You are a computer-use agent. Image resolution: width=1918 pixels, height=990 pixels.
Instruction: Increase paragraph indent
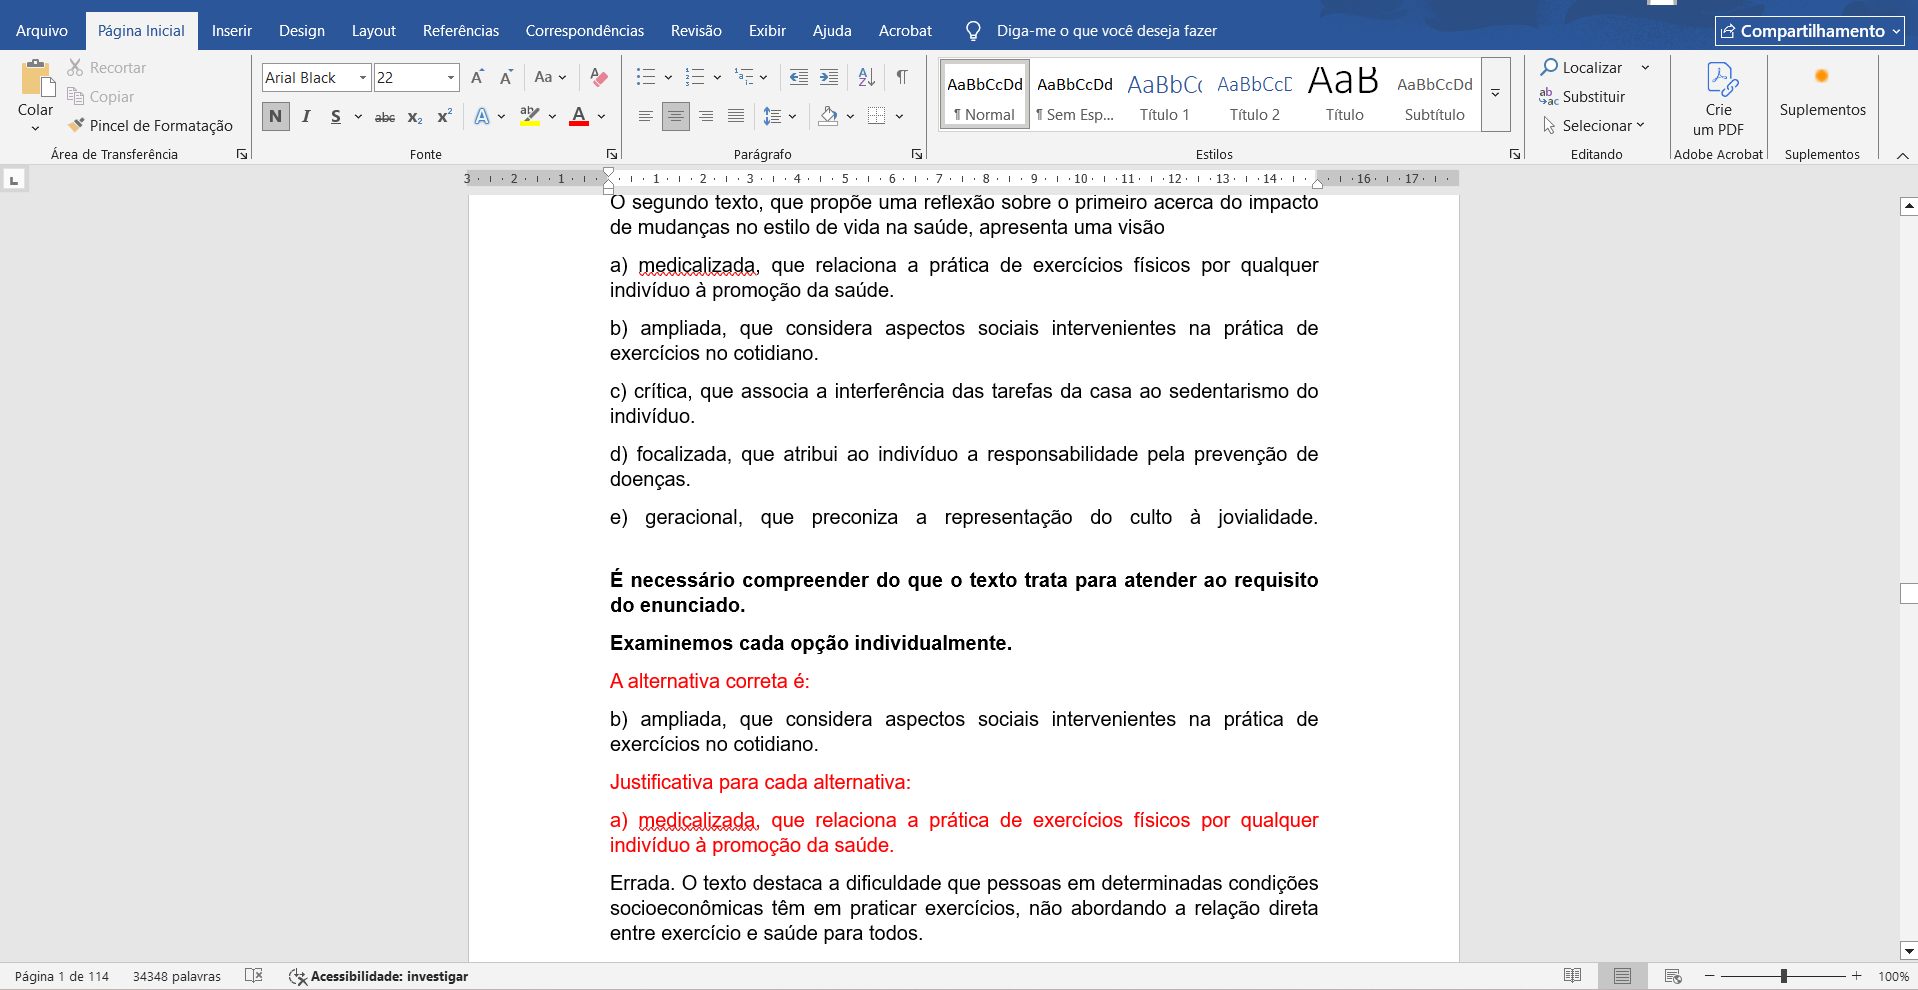coord(829,77)
